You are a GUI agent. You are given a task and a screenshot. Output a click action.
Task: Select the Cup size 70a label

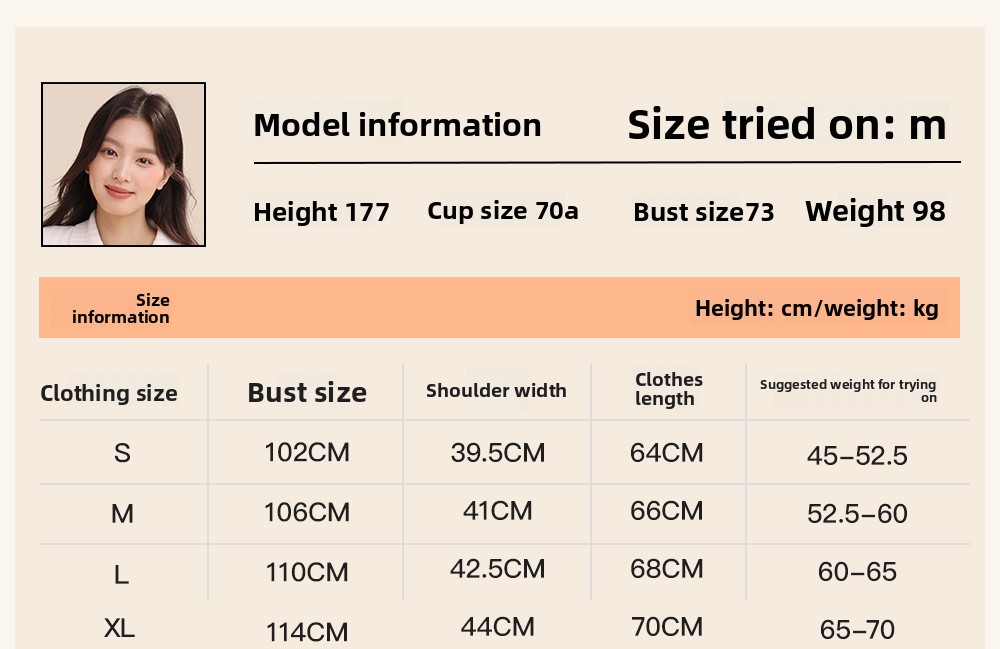click(502, 211)
